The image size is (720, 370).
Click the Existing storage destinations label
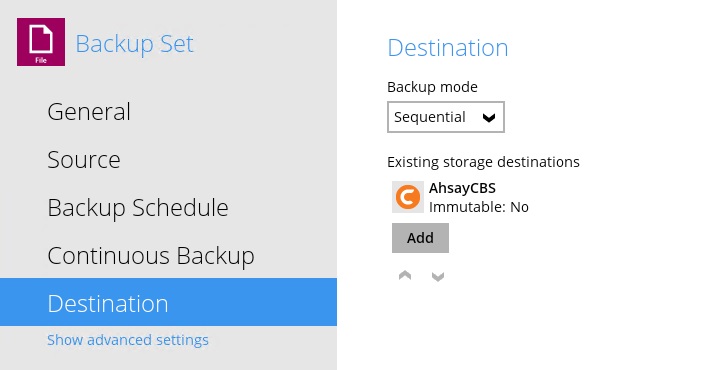click(x=484, y=162)
